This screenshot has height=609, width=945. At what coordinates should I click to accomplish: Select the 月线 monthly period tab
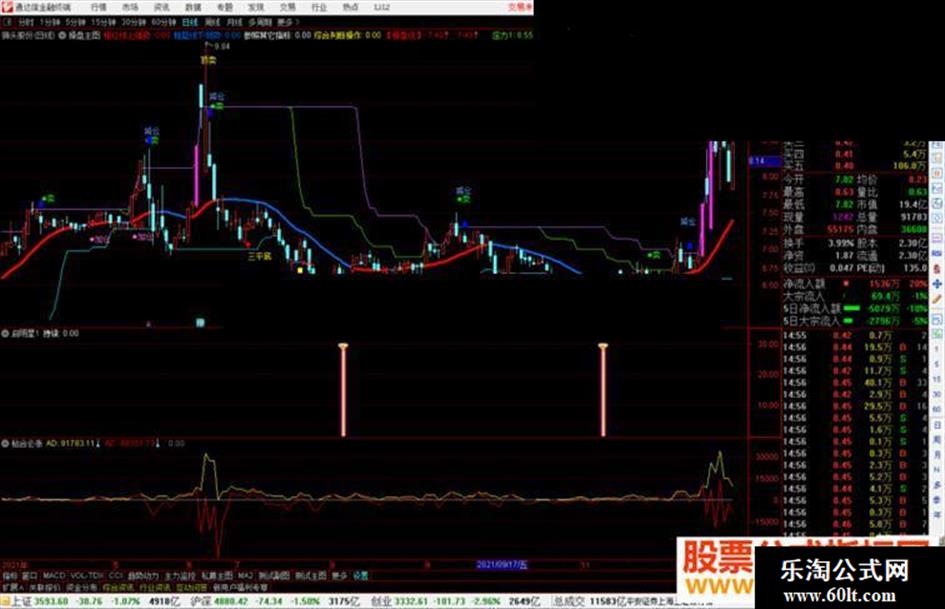pos(234,22)
